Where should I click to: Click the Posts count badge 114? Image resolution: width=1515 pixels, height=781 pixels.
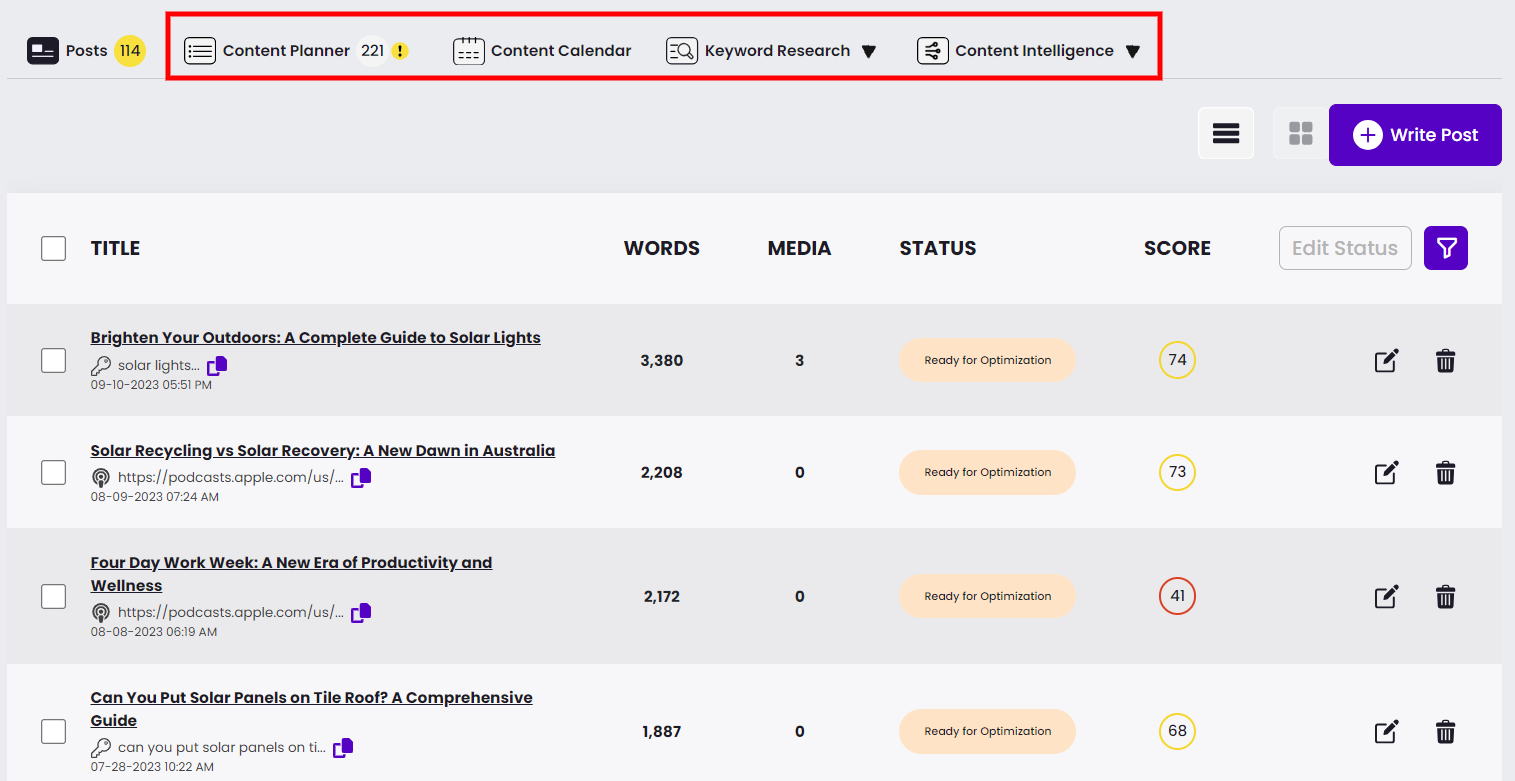point(130,50)
